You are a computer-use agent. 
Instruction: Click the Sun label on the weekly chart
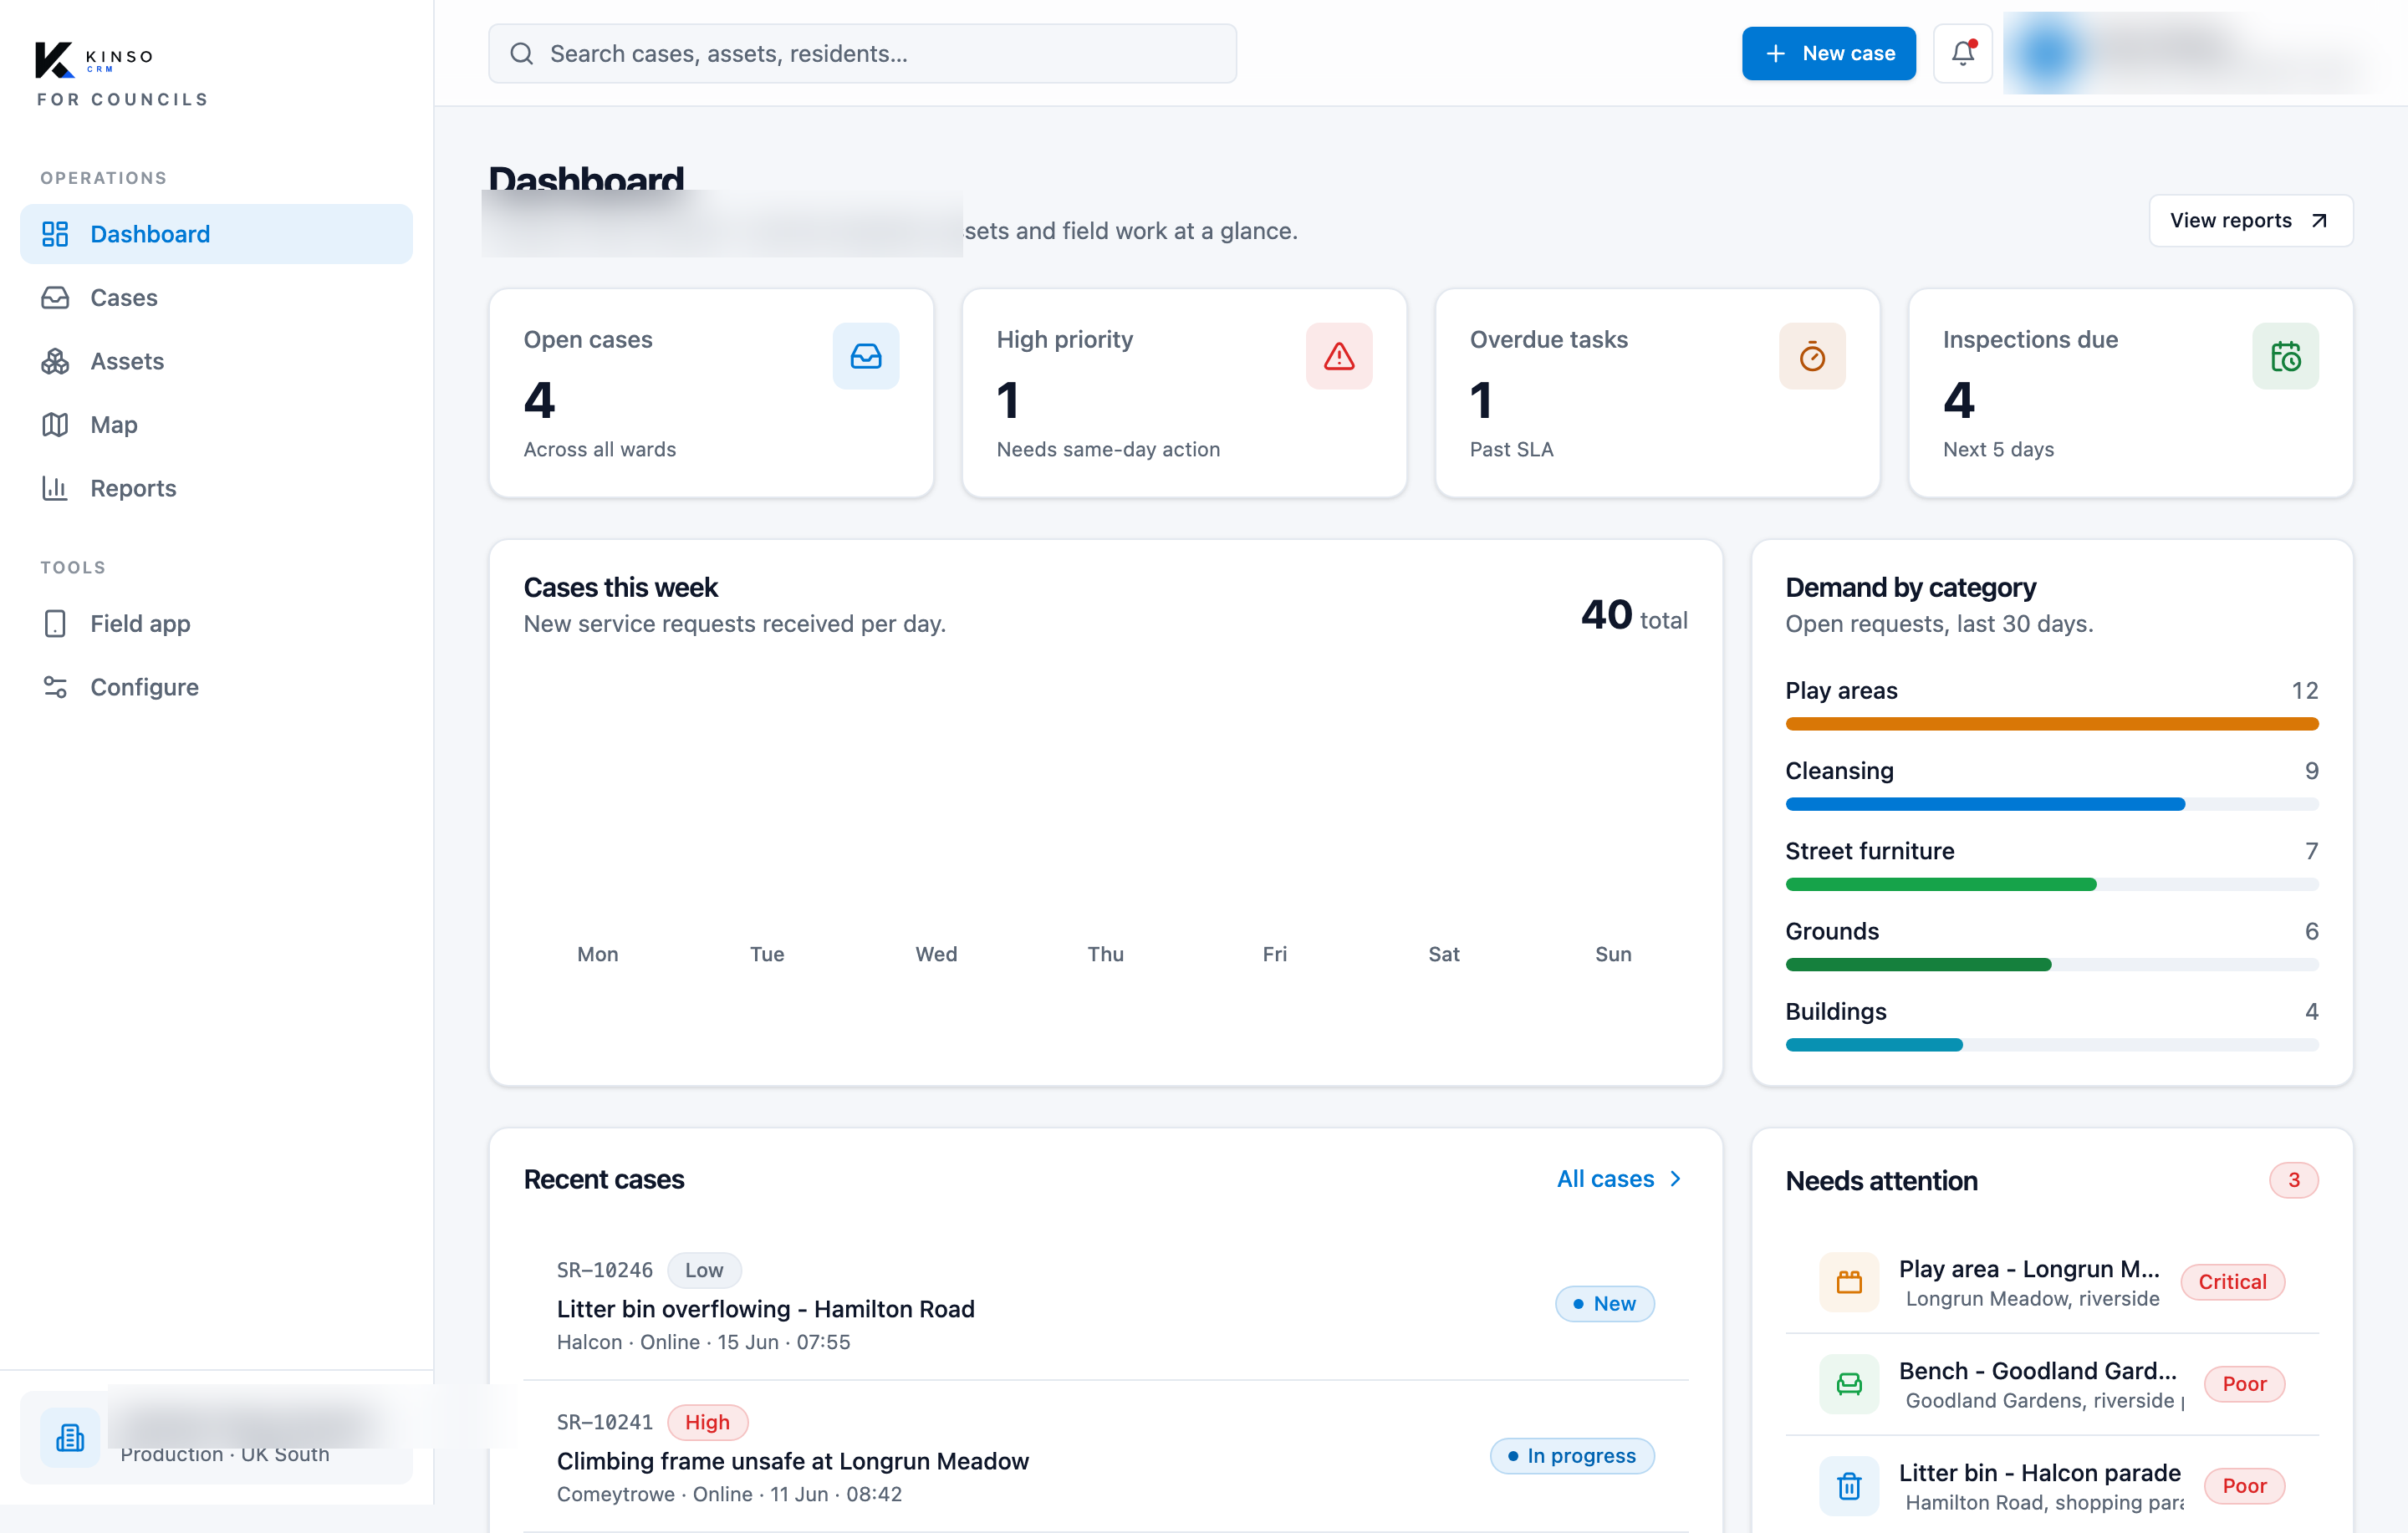[1613, 954]
